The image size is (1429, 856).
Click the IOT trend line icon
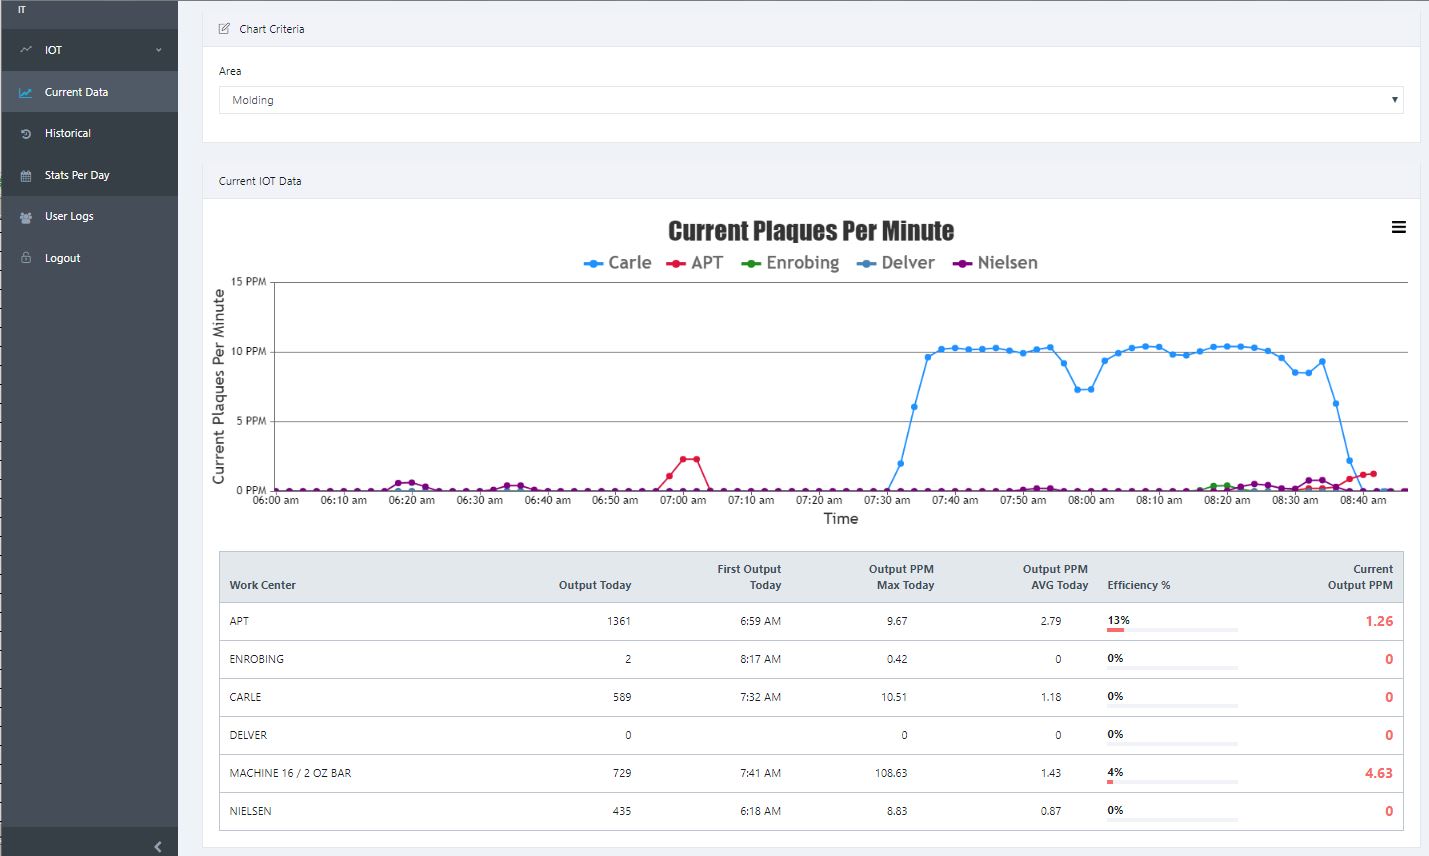click(x=26, y=50)
